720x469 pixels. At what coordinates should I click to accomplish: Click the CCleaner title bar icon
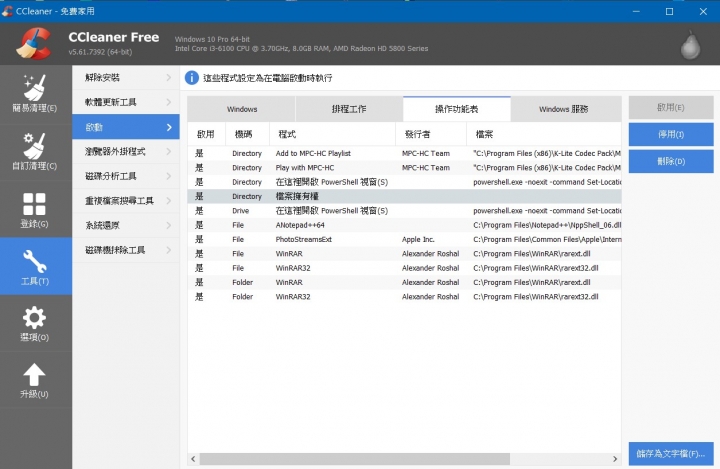tap(7, 11)
